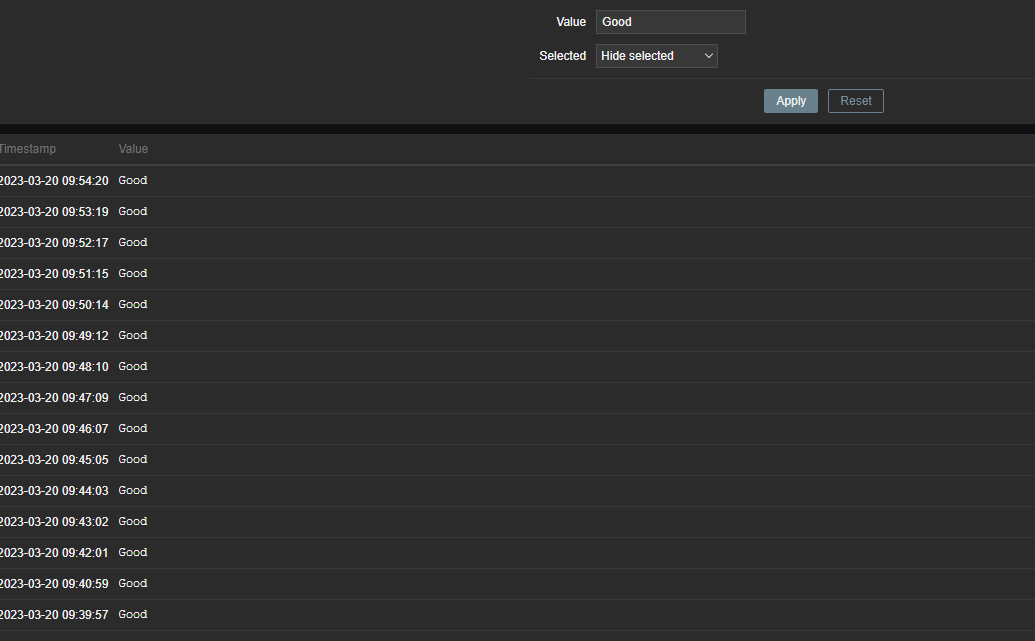Select timestamp 2023-03-20 09:54:20

54,181
